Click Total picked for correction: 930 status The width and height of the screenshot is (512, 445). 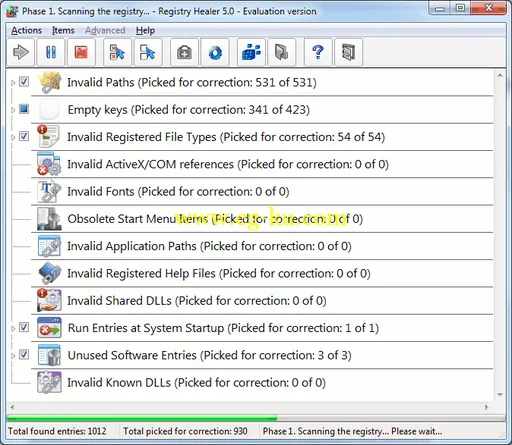tap(185, 431)
